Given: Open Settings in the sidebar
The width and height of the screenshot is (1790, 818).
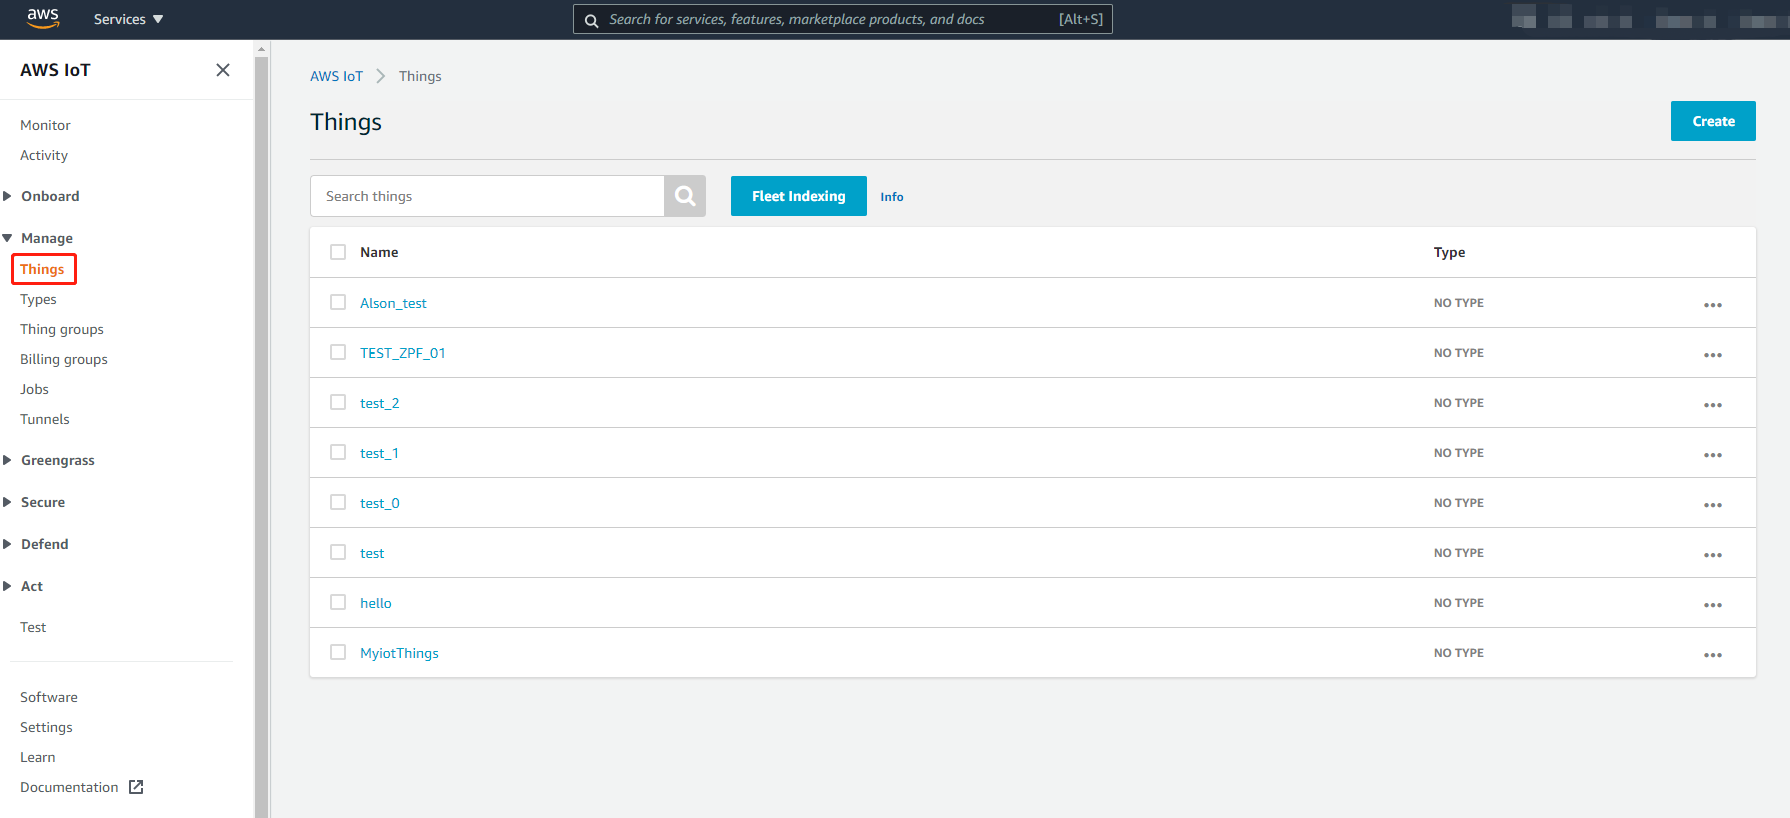Looking at the screenshot, I should [x=46, y=727].
